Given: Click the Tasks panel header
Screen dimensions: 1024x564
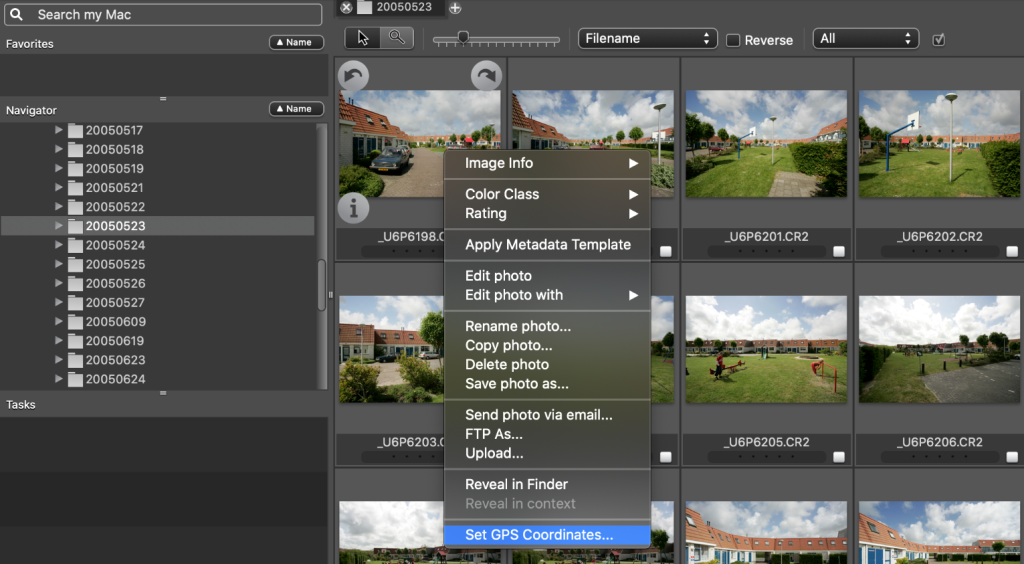Looking at the screenshot, I should point(20,405).
